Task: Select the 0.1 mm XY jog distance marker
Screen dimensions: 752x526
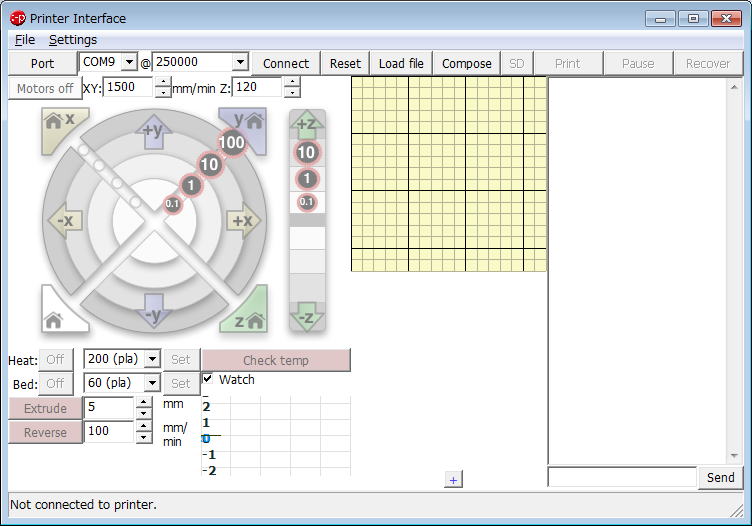Action: click(x=172, y=204)
